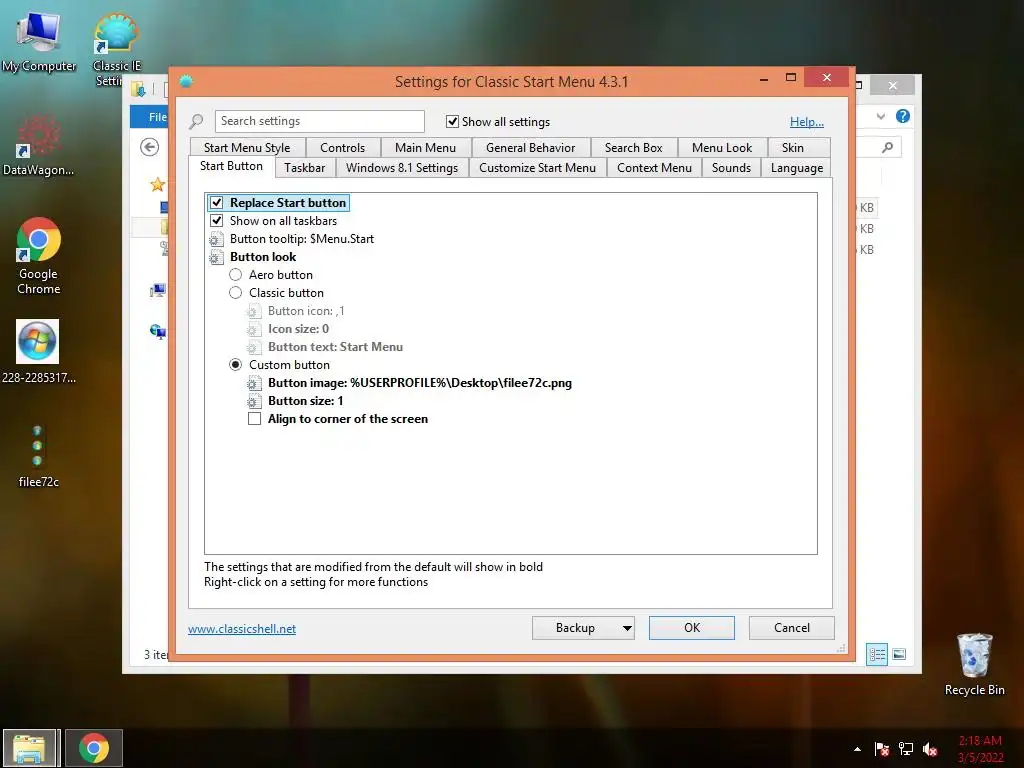Click OK to apply settings
The width and height of the screenshot is (1024, 768).
(x=692, y=628)
